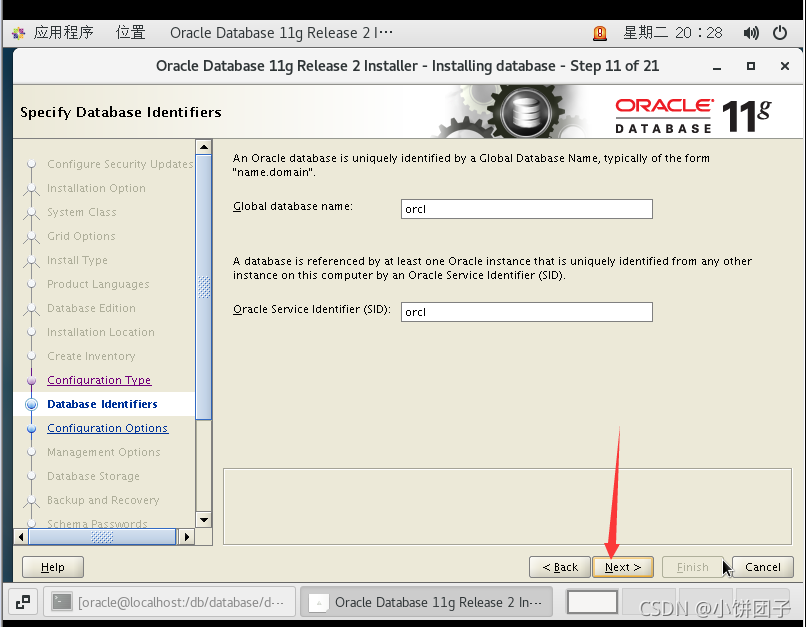Viewport: 806px width, 627px height.
Task: Maximize the installer window
Action: click(x=751, y=66)
